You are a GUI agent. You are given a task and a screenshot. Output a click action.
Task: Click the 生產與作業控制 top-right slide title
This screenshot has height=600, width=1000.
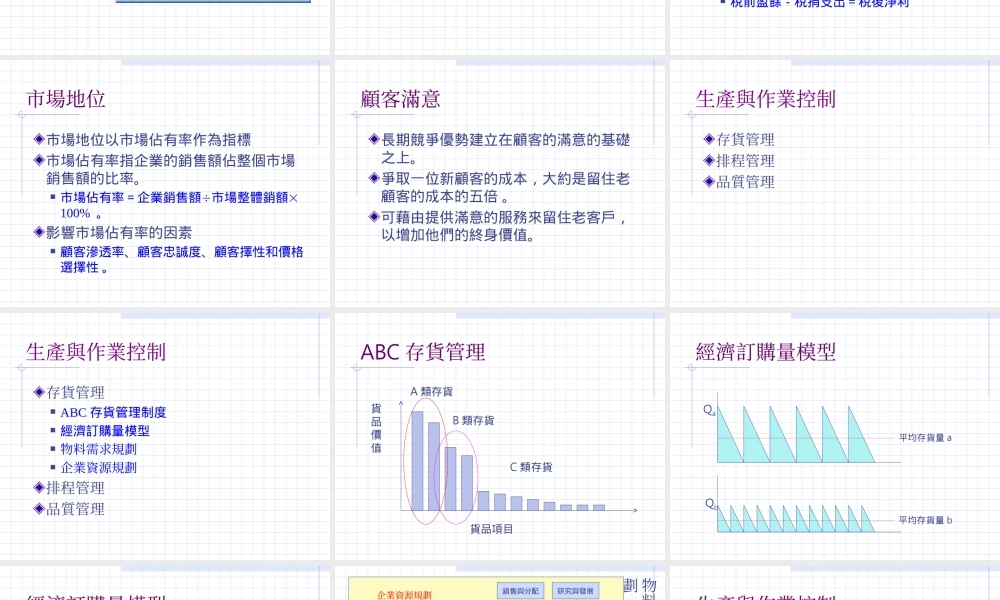766,99
